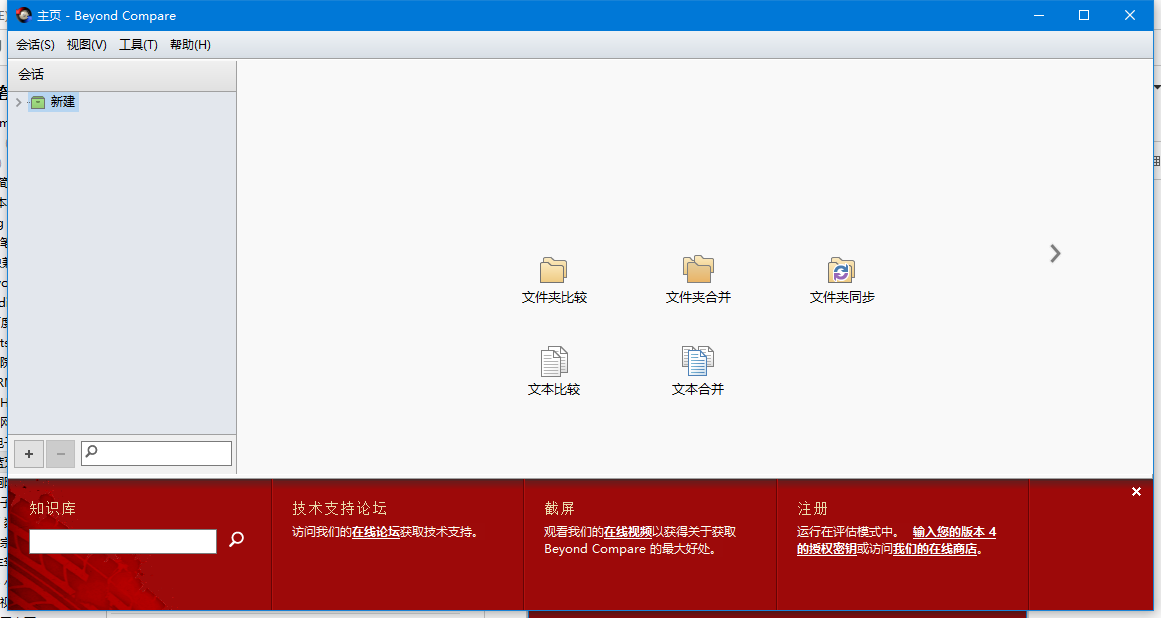Maximize the Beyond Compare window
Image resolution: width=1161 pixels, height=618 pixels.
1084,15
